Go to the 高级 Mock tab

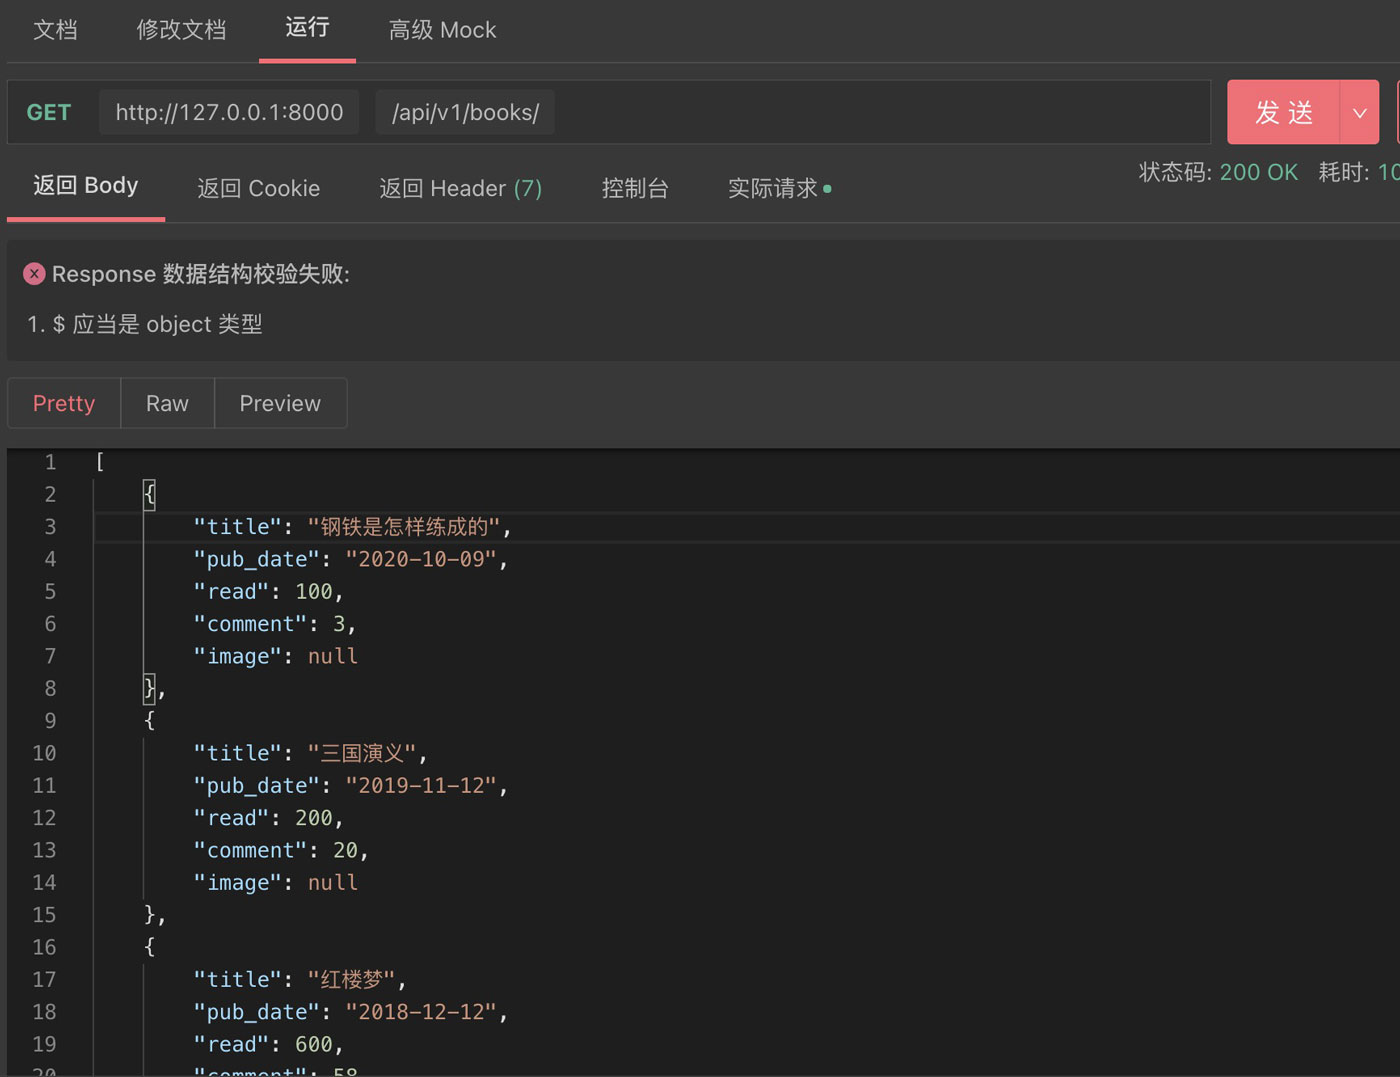(442, 30)
